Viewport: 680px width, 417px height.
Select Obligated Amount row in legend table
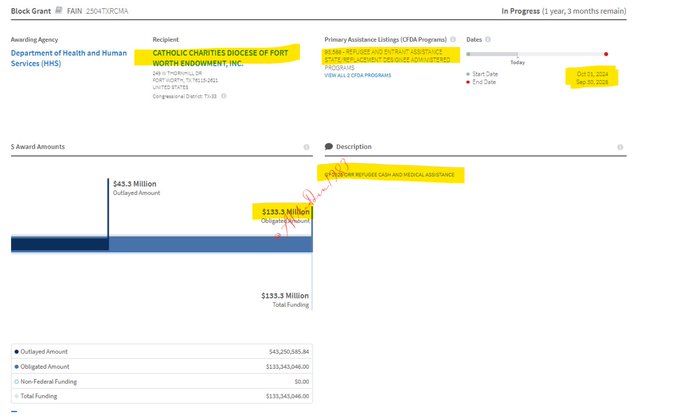(160, 366)
